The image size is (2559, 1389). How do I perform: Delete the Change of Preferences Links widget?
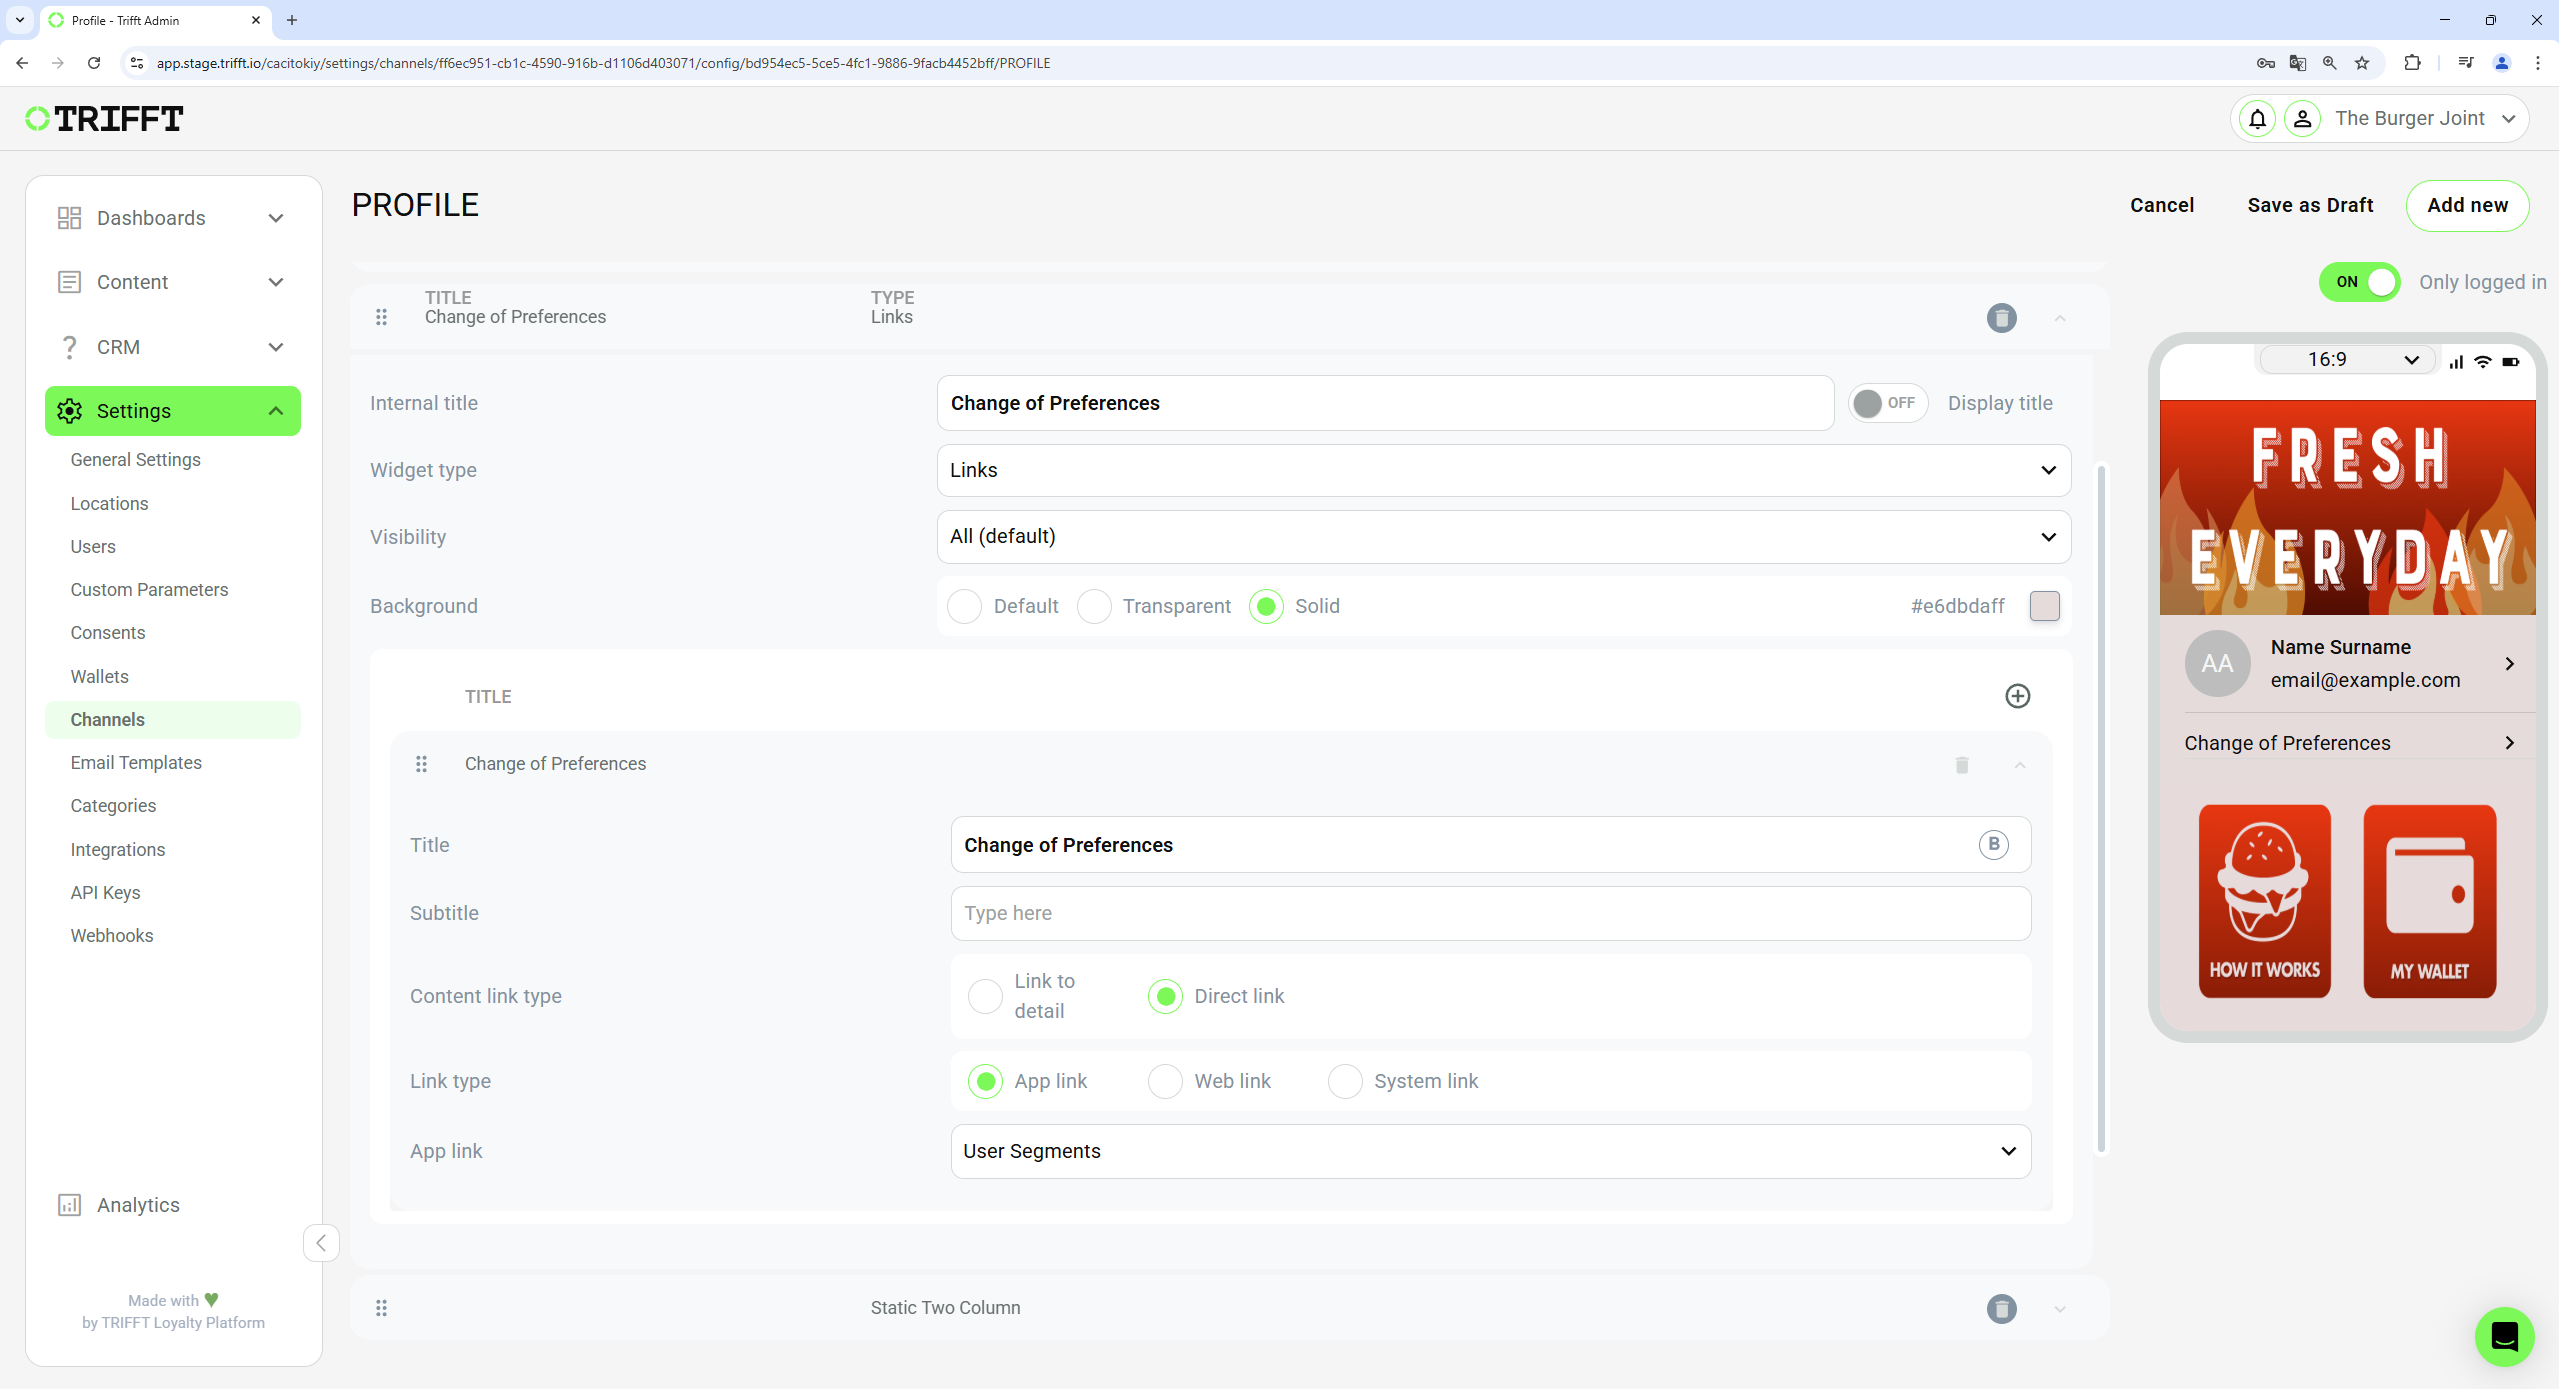2001,318
